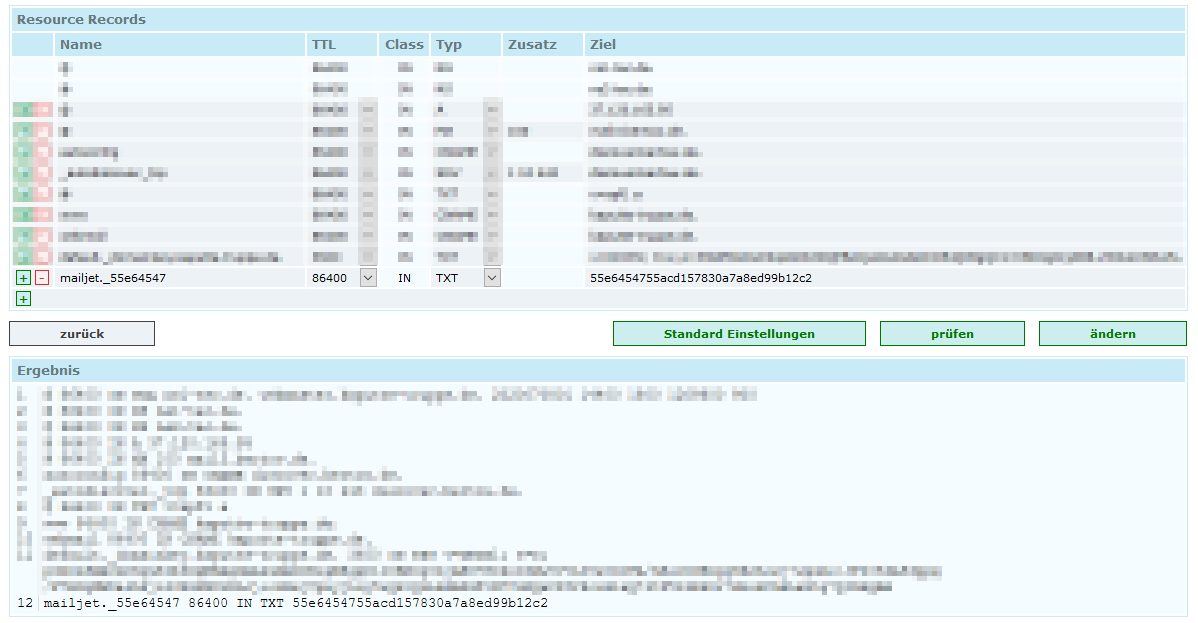Select the empty Zusatz field of the mailjet record

(x=543, y=278)
